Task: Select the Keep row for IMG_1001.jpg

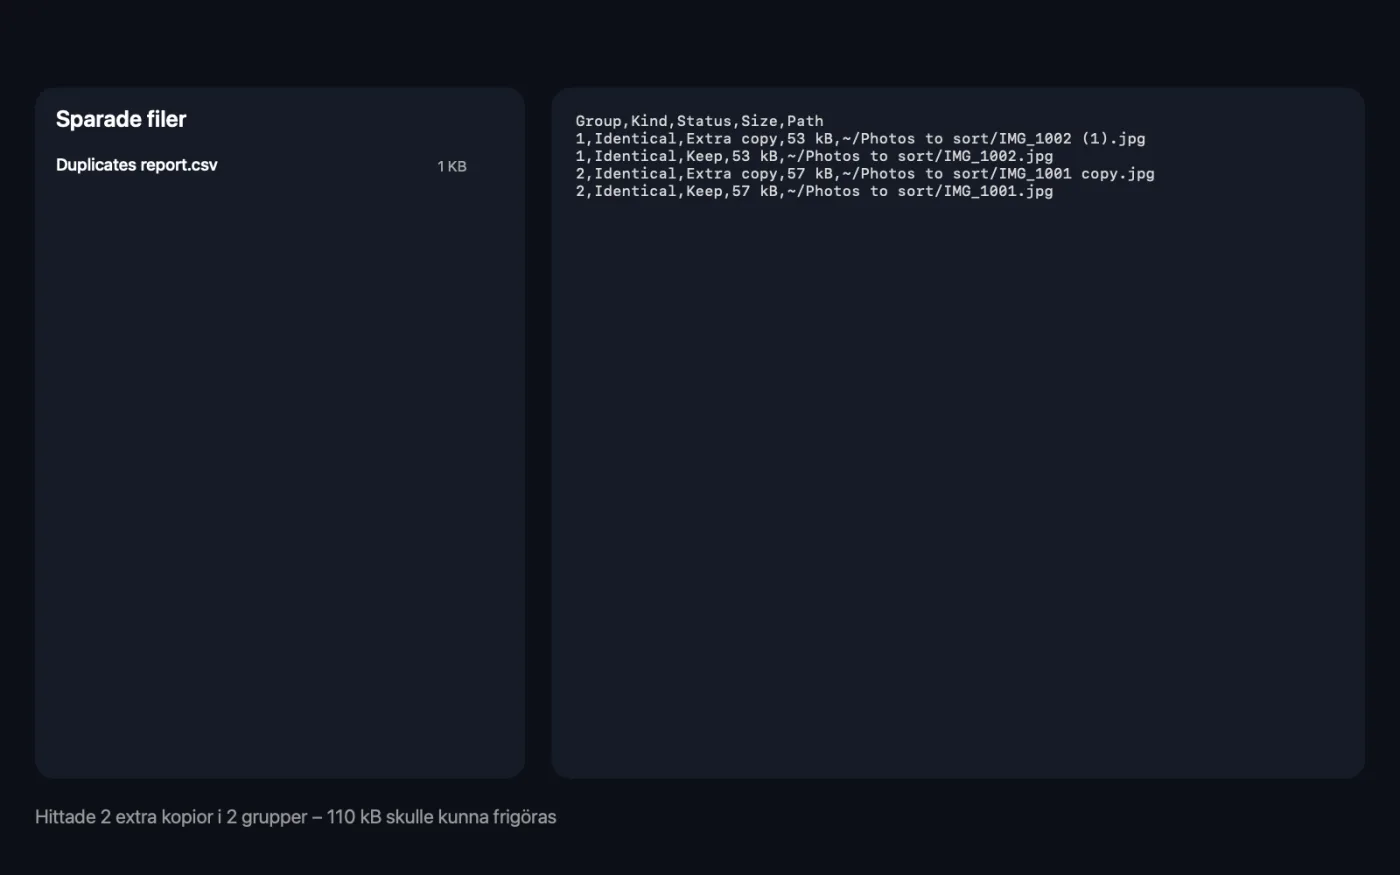Action: [x=814, y=191]
